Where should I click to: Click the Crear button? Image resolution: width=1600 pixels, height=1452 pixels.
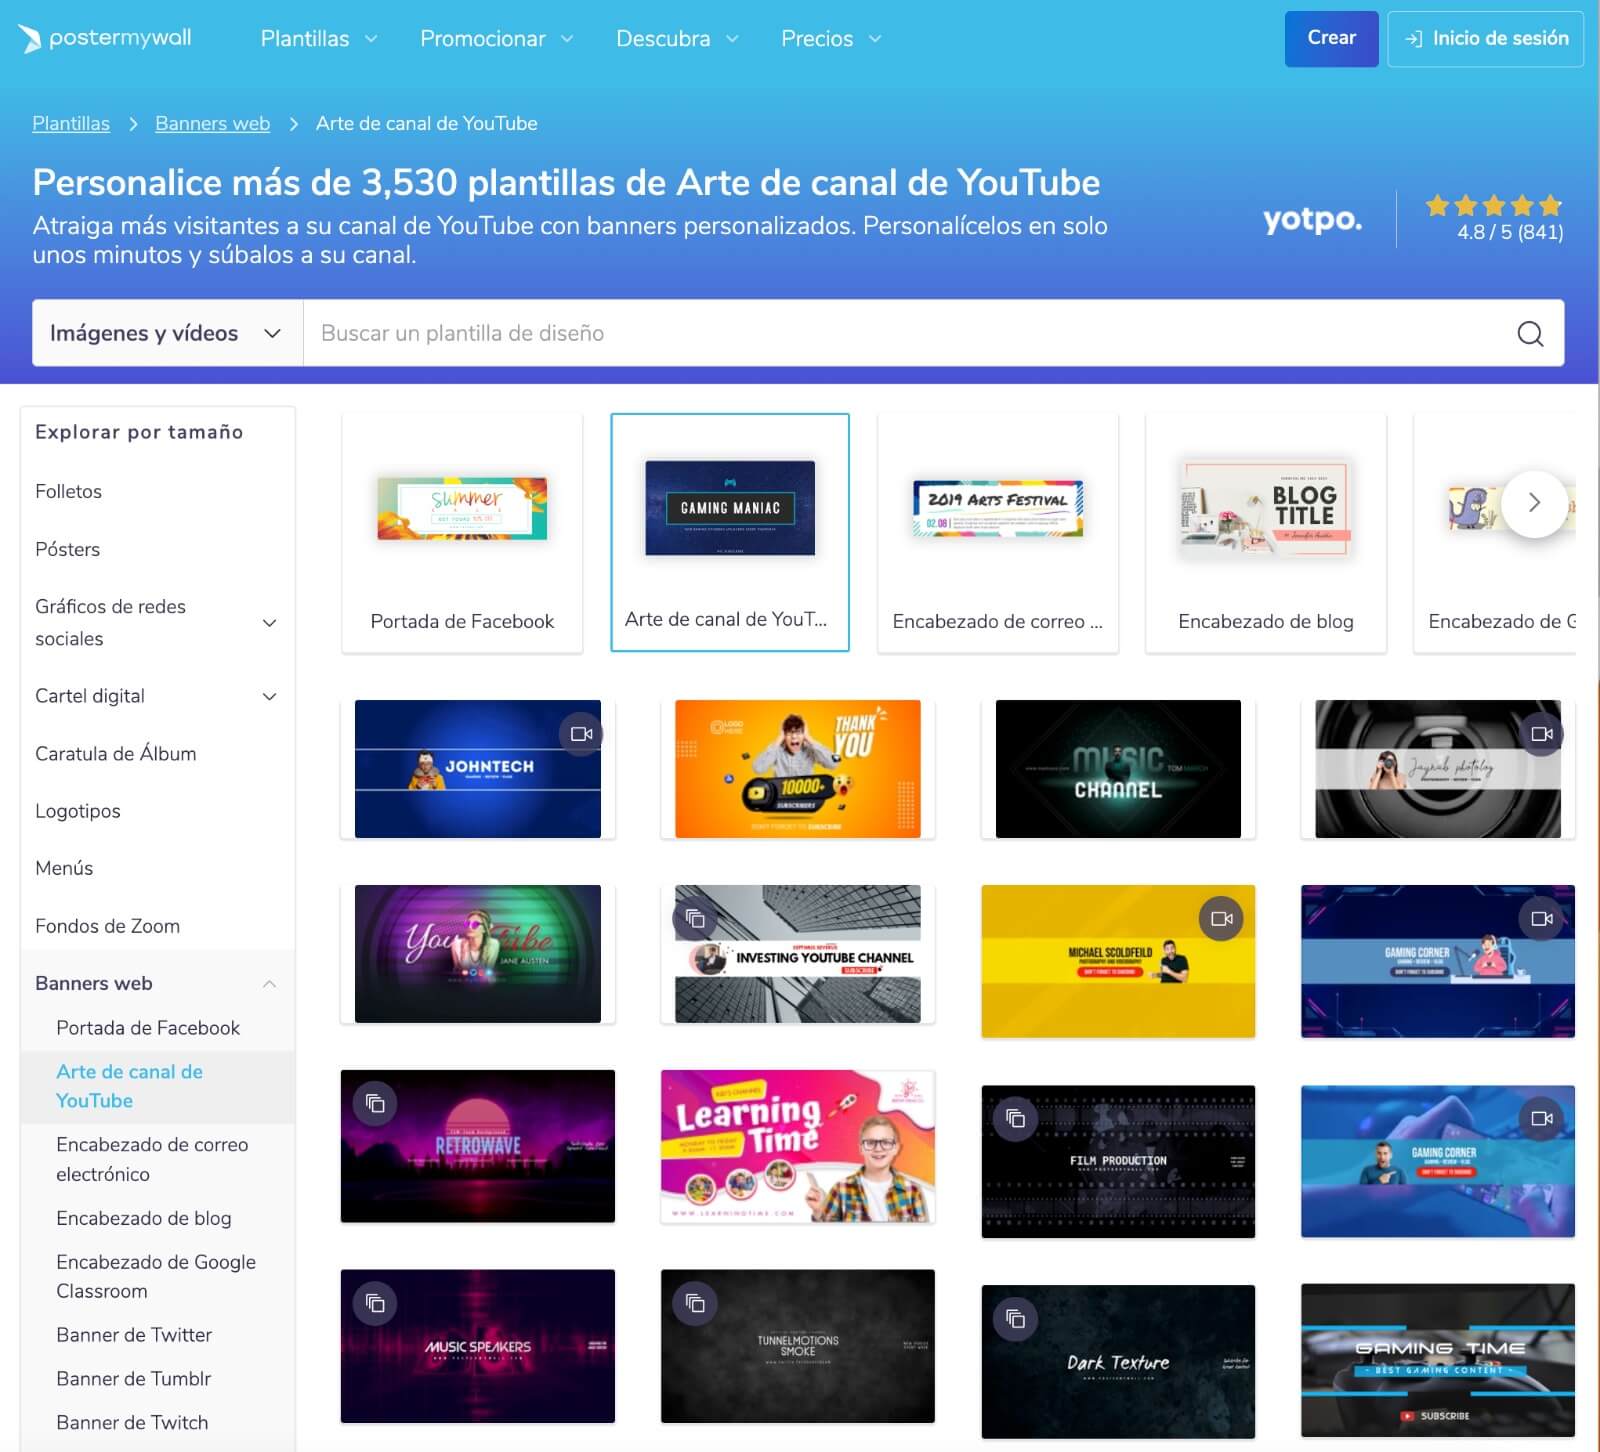pyautogui.click(x=1331, y=38)
